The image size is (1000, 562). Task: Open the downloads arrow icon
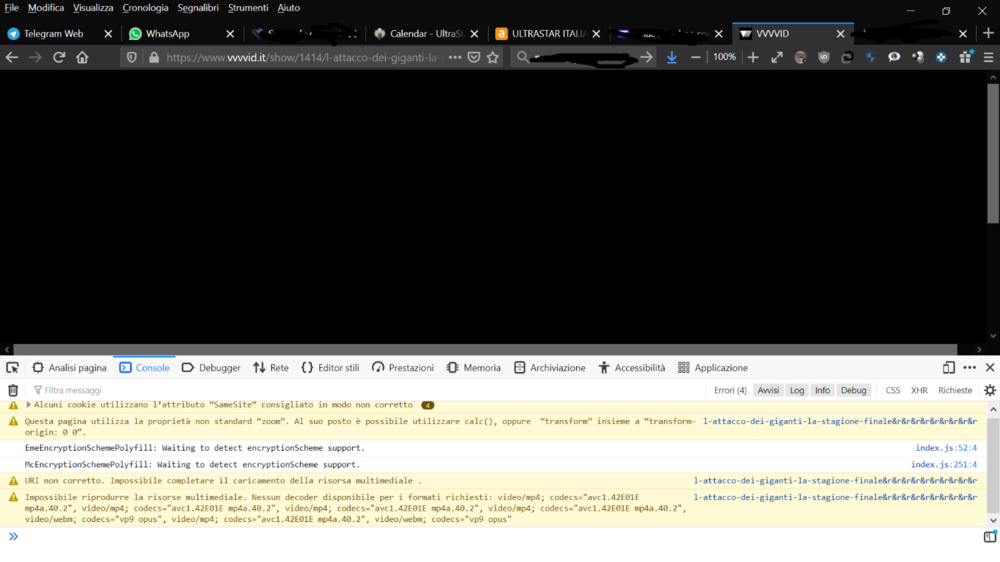click(672, 58)
